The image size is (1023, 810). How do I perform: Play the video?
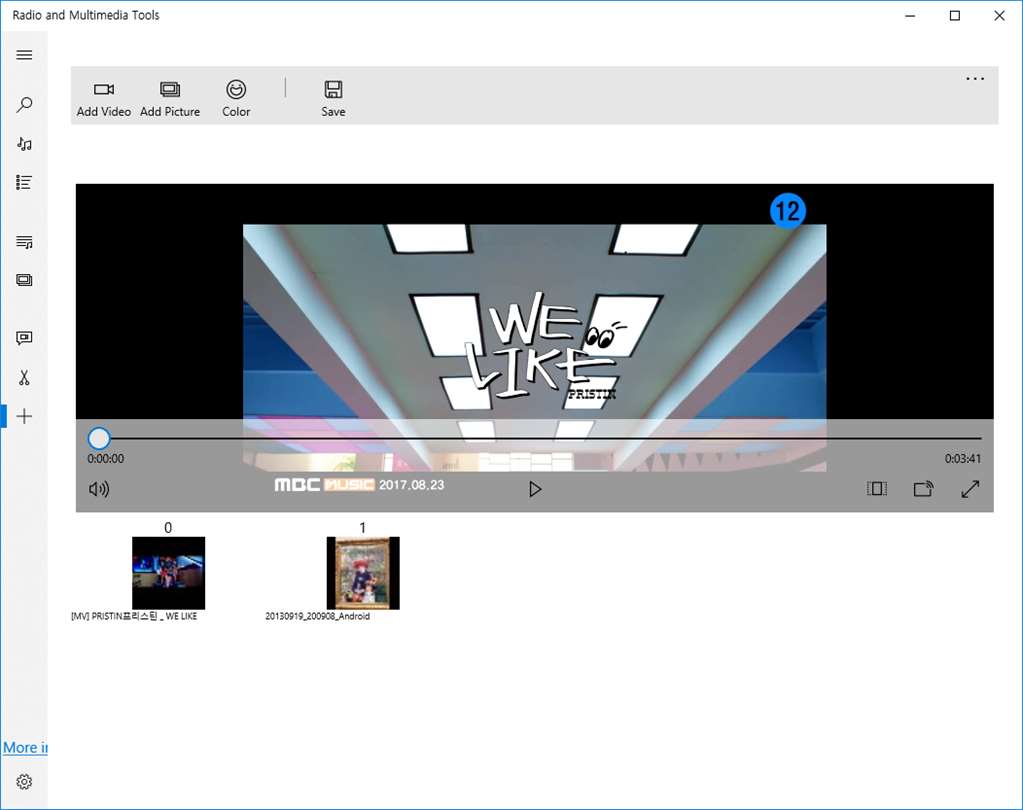coord(535,488)
